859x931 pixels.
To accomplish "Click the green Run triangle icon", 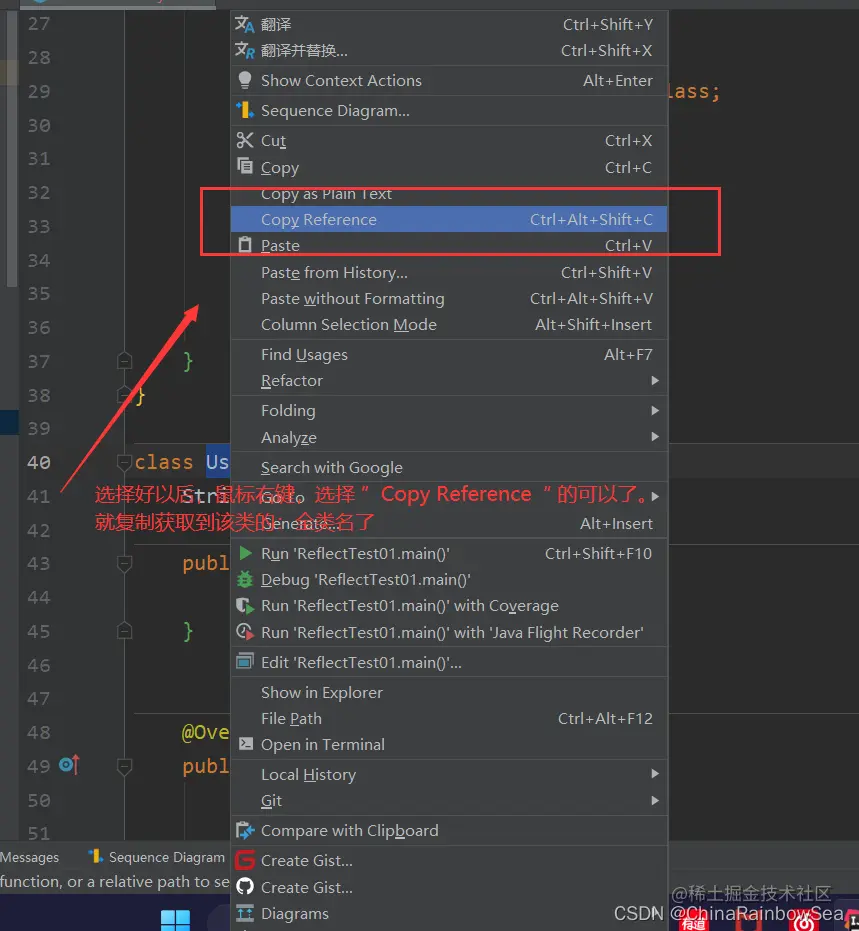I will [x=245, y=553].
